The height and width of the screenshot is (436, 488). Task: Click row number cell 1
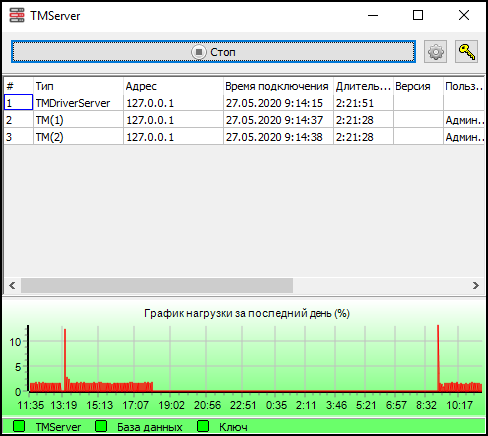(x=19, y=103)
